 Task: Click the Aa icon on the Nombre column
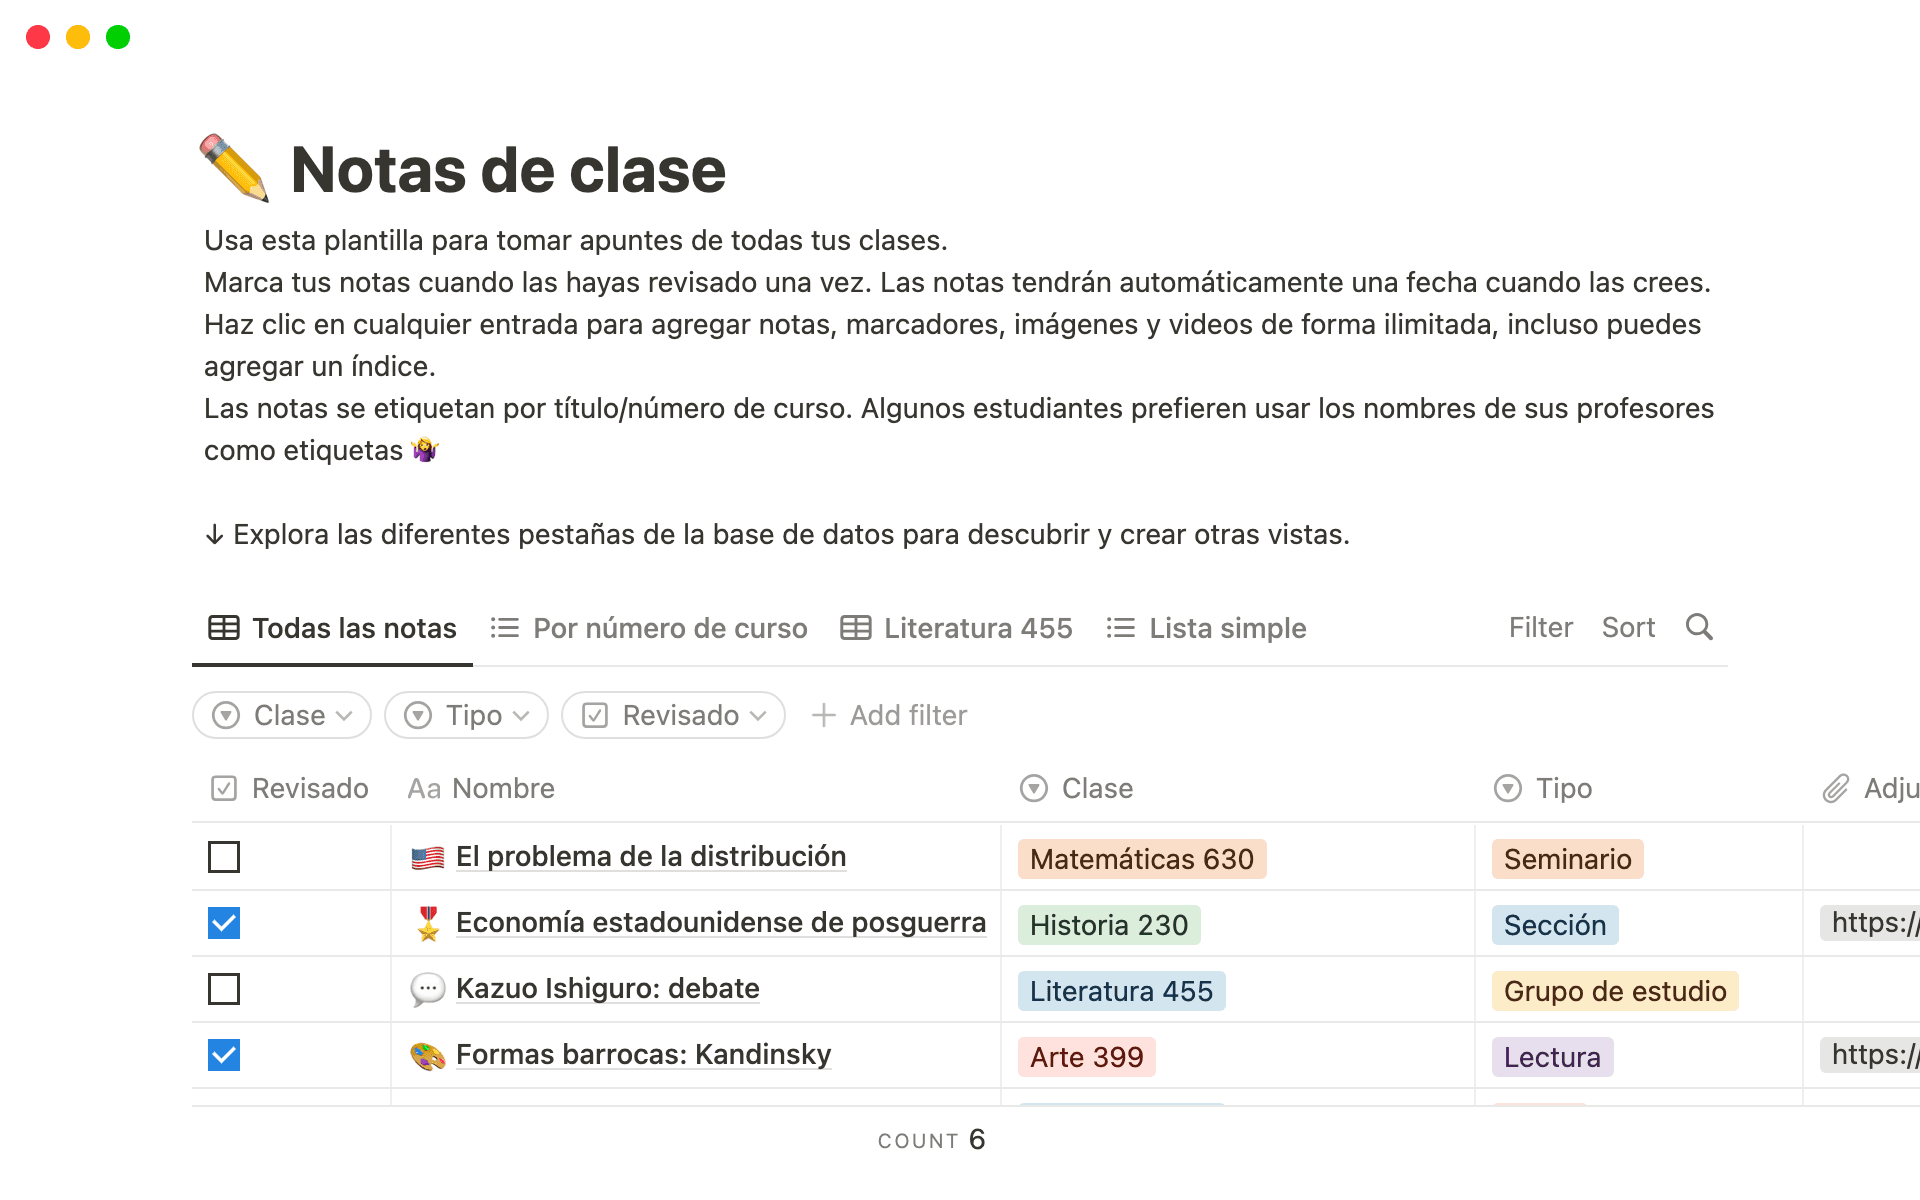(424, 788)
